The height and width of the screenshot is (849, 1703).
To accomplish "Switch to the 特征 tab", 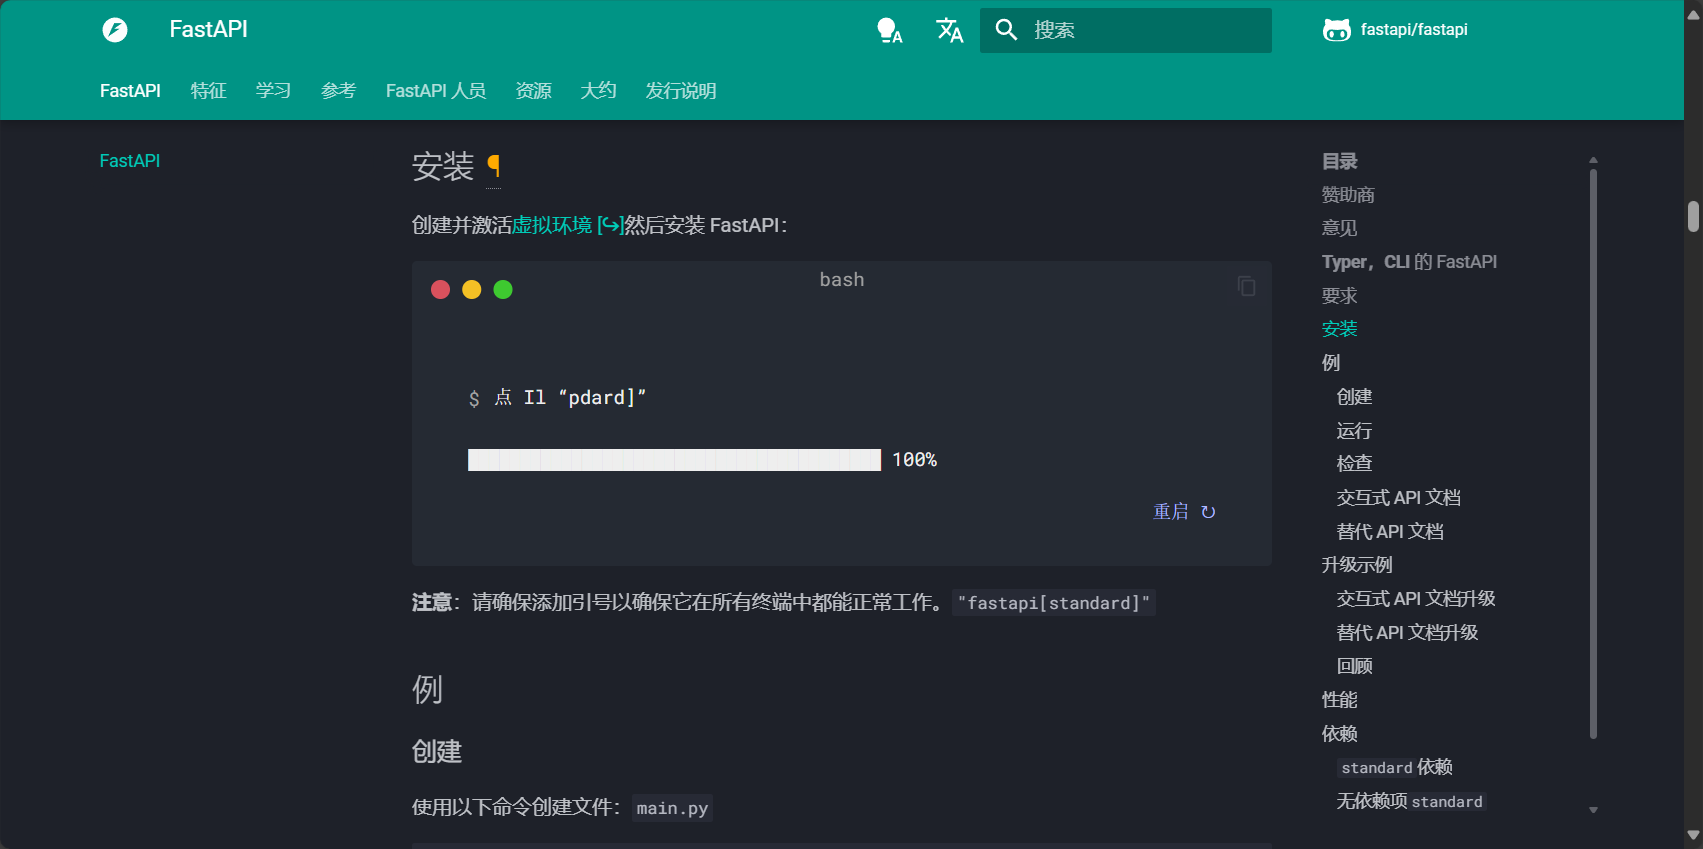I will (x=208, y=91).
